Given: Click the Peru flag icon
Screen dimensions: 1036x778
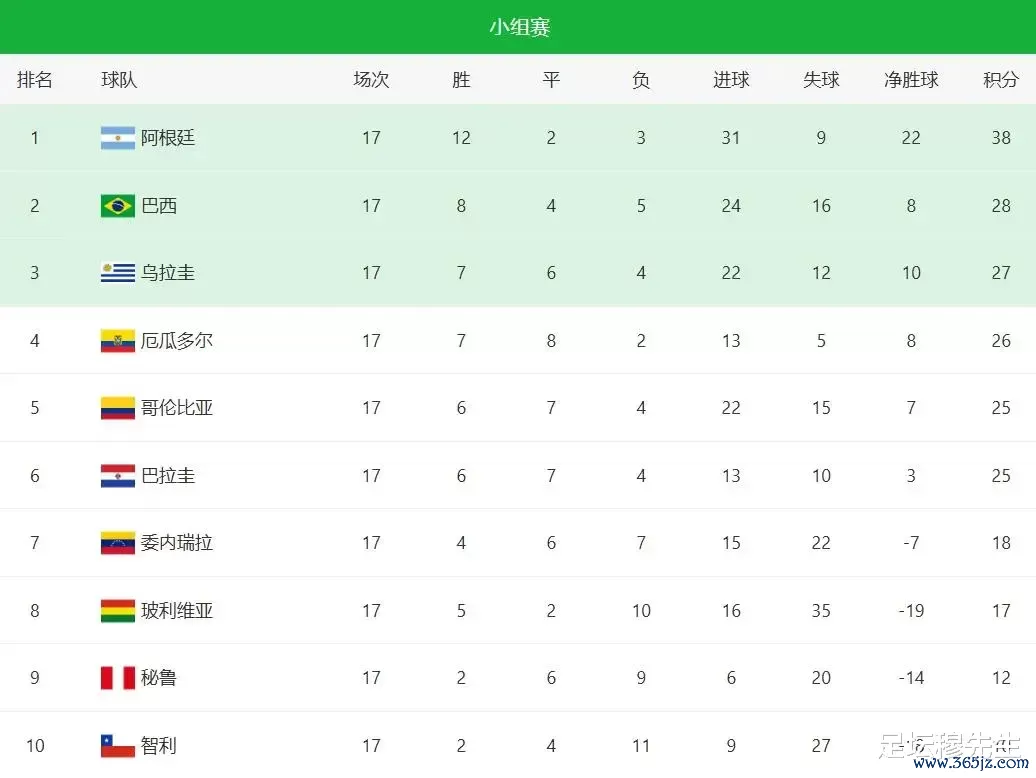Looking at the screenshot, I should 118,678.
